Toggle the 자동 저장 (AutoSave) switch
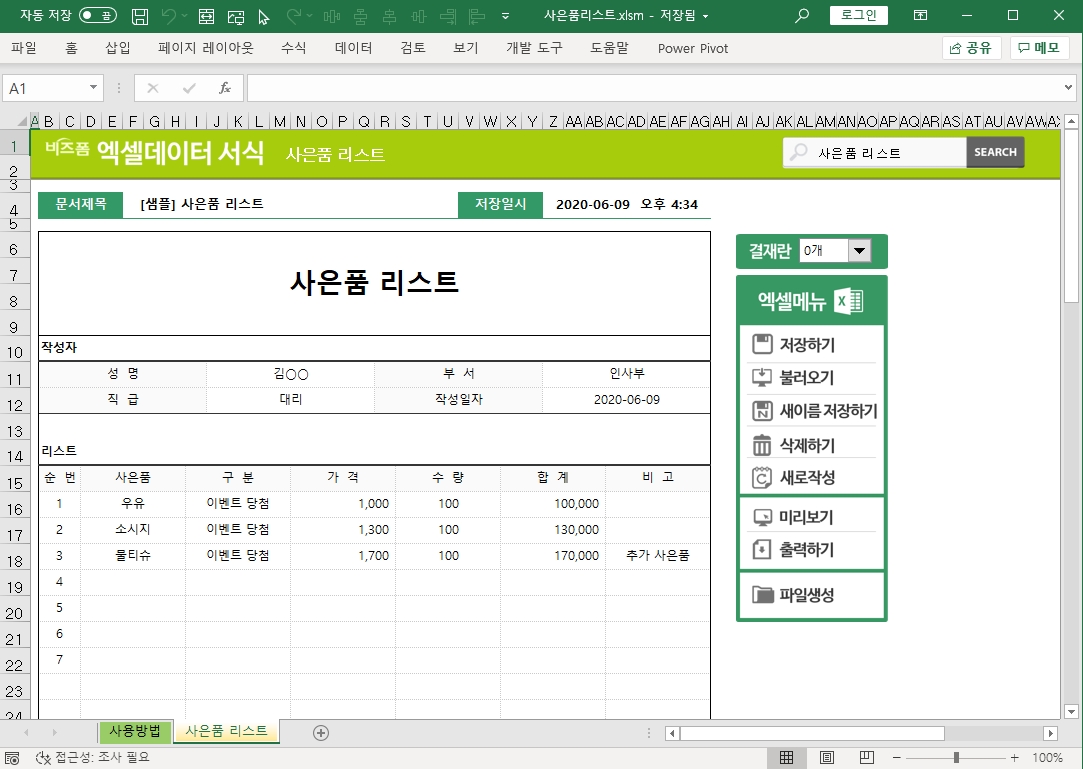 pyautogui.click(x=97, y=16)
